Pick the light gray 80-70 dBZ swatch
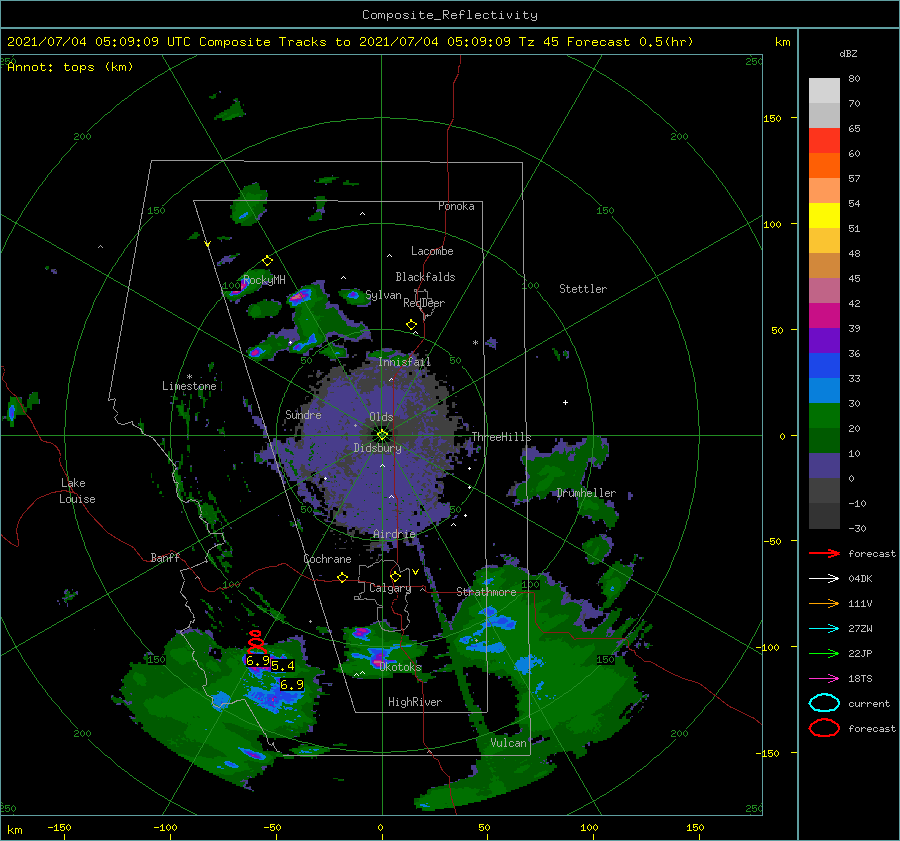The image size is (900, 841). (824, 91)
